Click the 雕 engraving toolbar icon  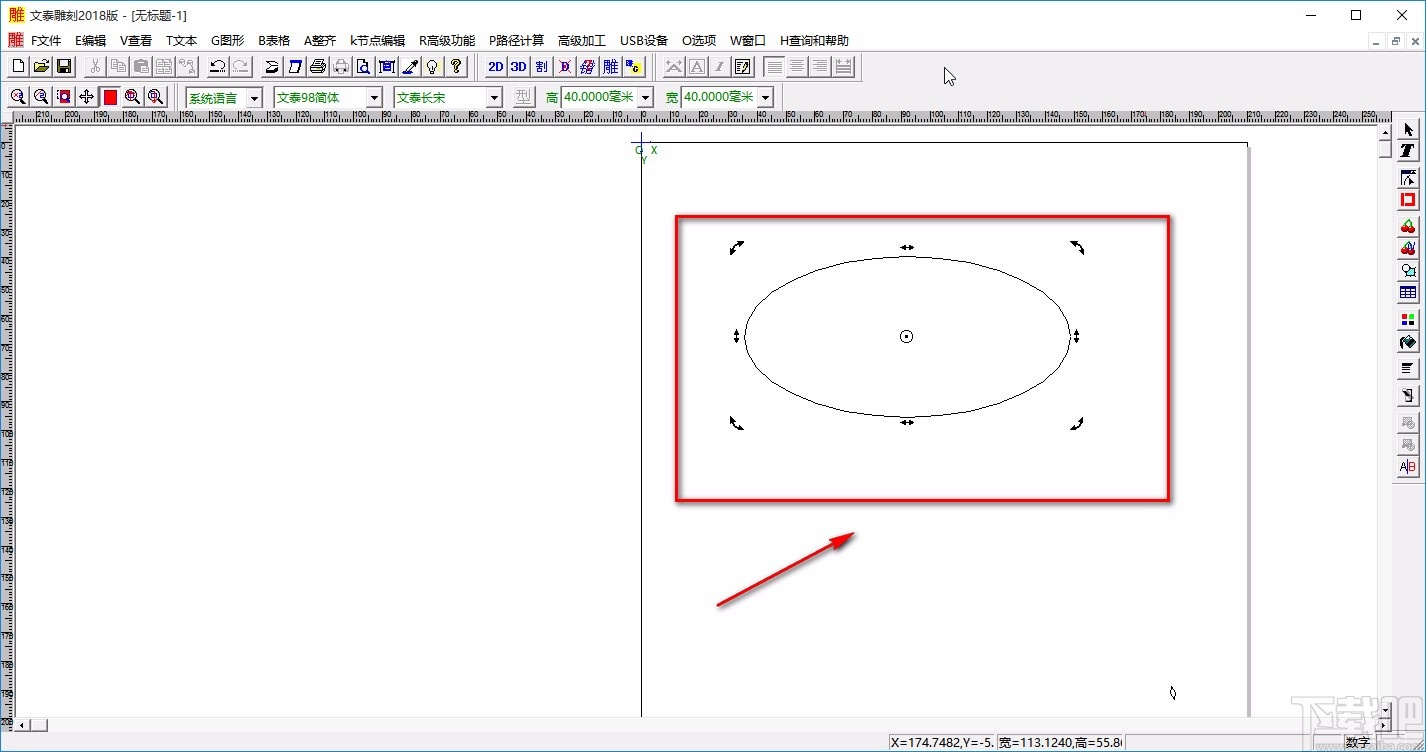[610, 67]
